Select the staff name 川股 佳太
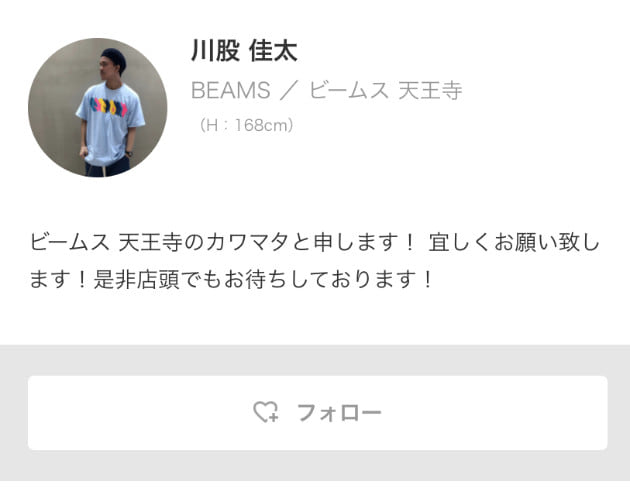Screen dimensions: 630x488 [244, 51]
